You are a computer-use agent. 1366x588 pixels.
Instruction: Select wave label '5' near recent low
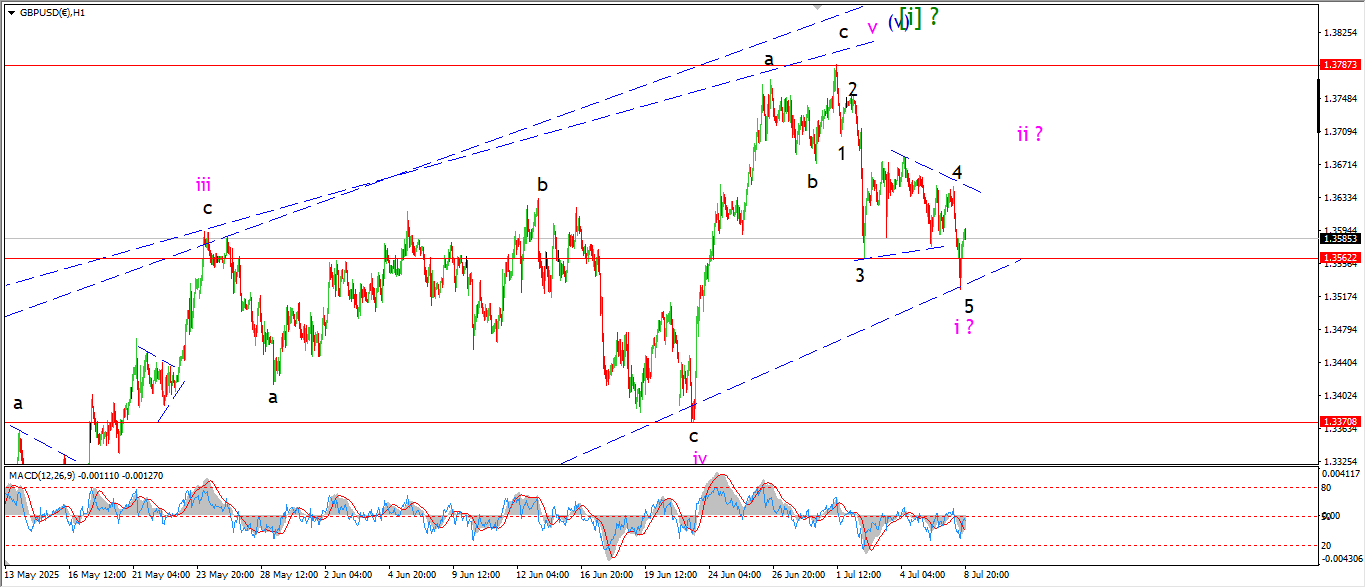(x=968, y=306)
